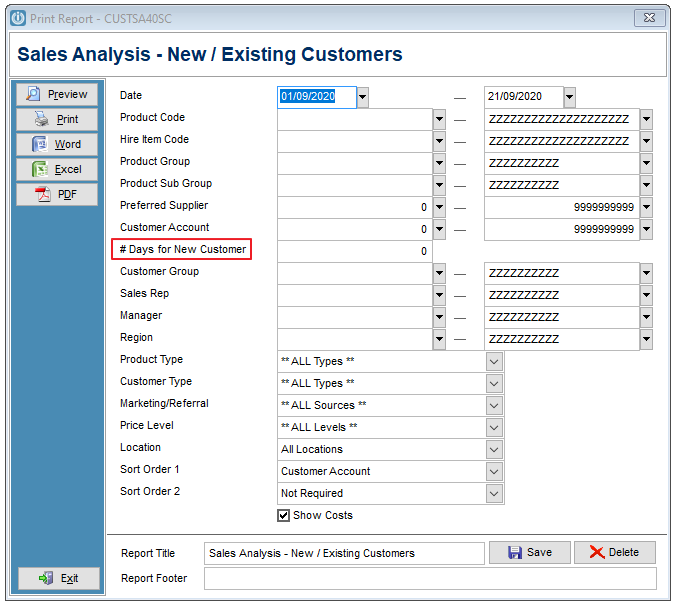Viewport: 675px width, 605px height.
Task: Expand the Marketing/Referral sources combo box
Action: click(x=494, y=406)
